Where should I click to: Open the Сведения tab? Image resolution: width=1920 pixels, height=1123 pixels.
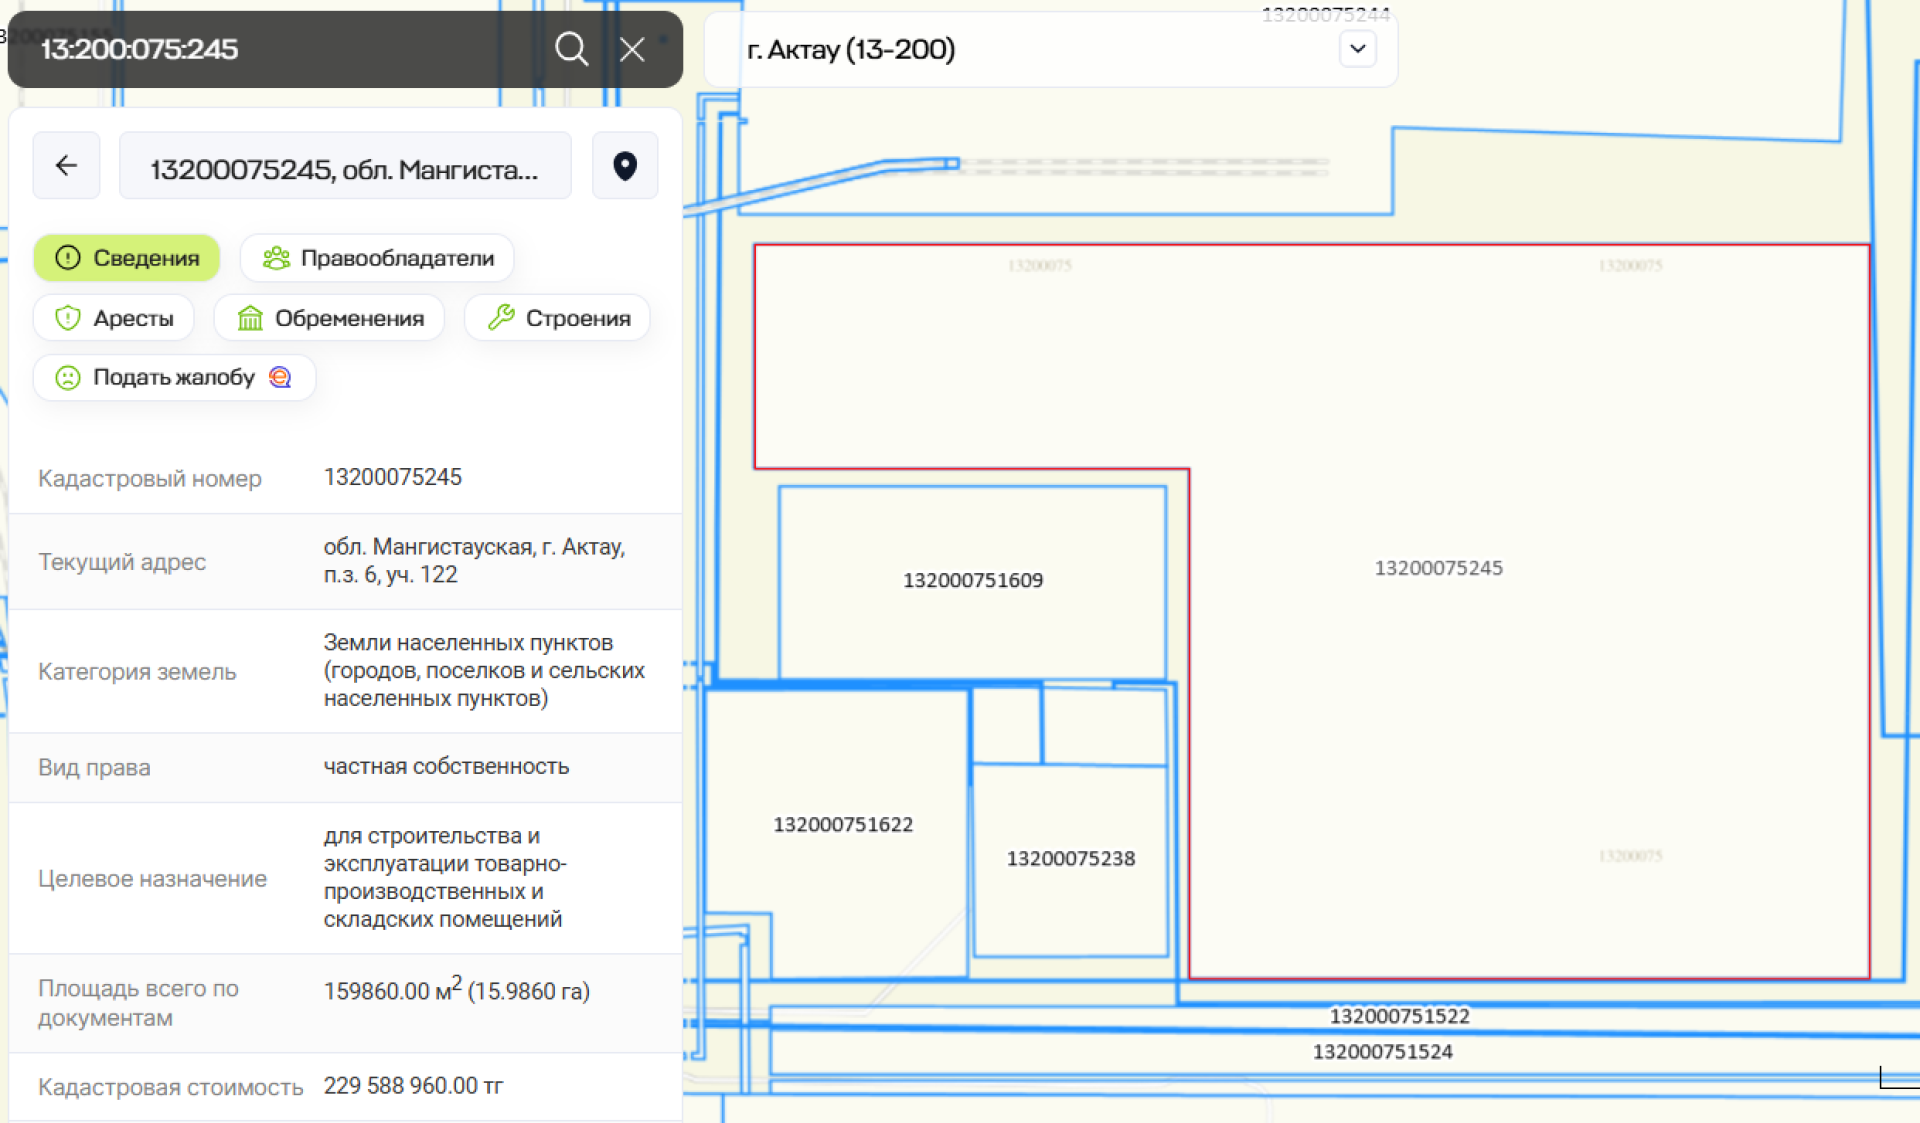127,258
